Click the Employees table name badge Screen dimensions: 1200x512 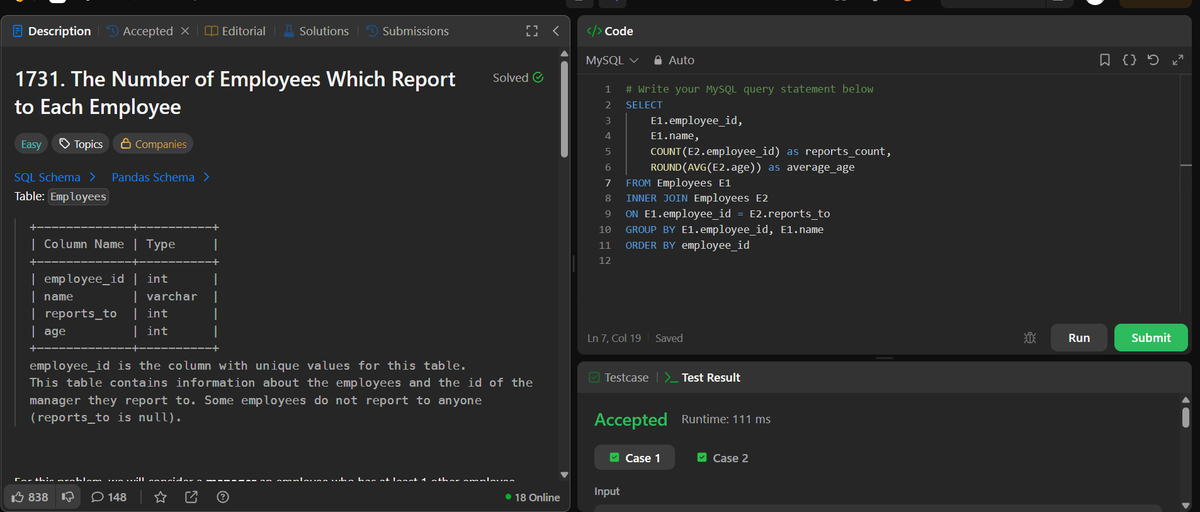click(x=78, y=196)
